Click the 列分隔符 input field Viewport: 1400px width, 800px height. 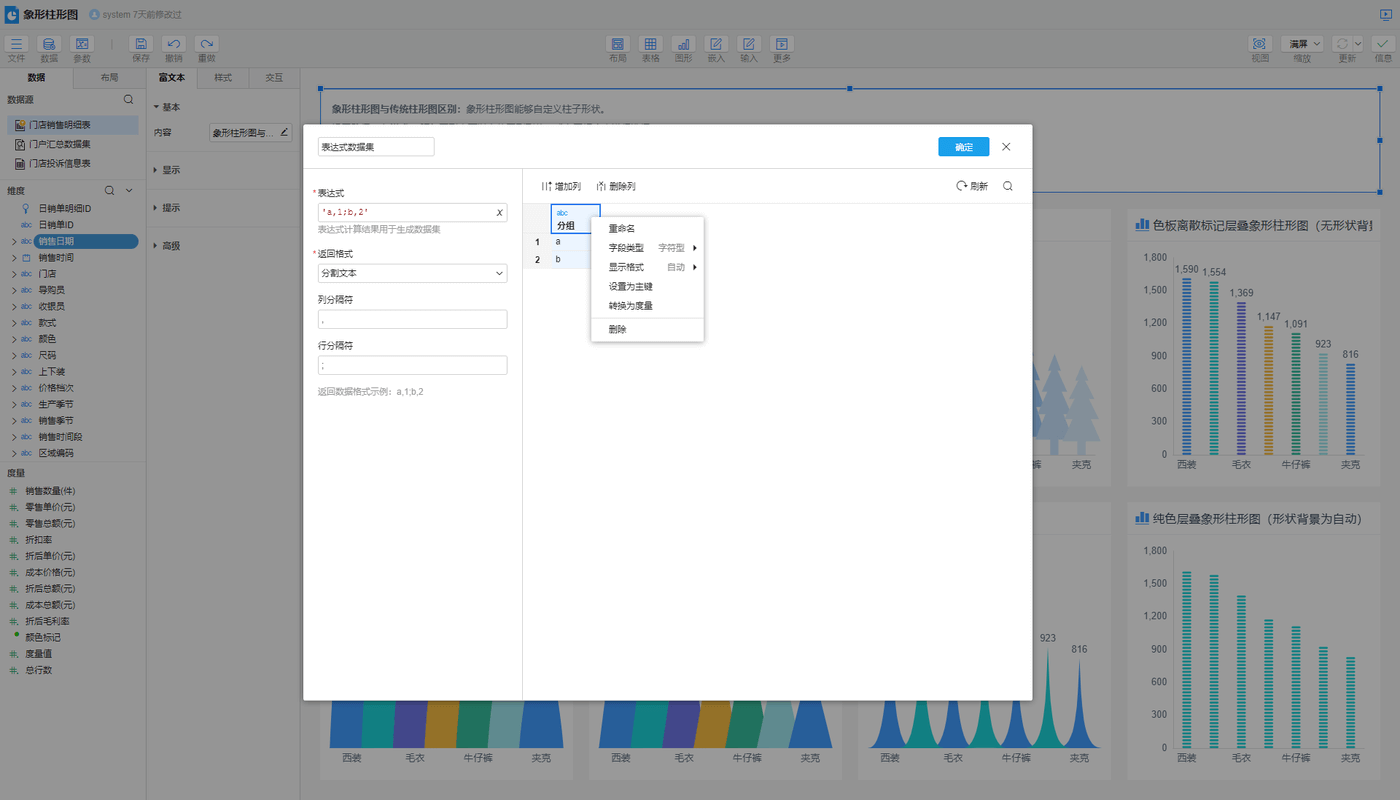pos(412,319)
